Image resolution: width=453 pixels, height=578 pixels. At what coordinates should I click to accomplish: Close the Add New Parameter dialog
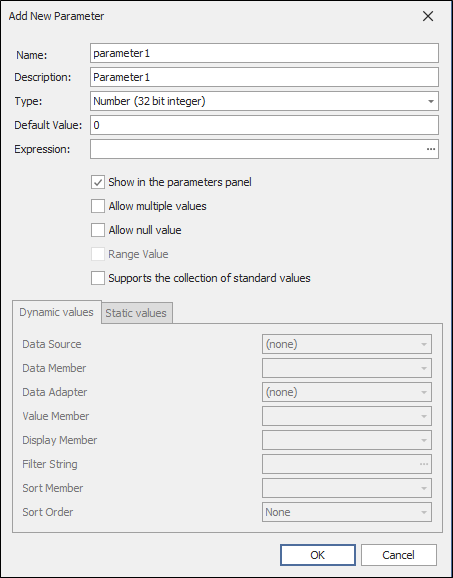click(428, 16)
